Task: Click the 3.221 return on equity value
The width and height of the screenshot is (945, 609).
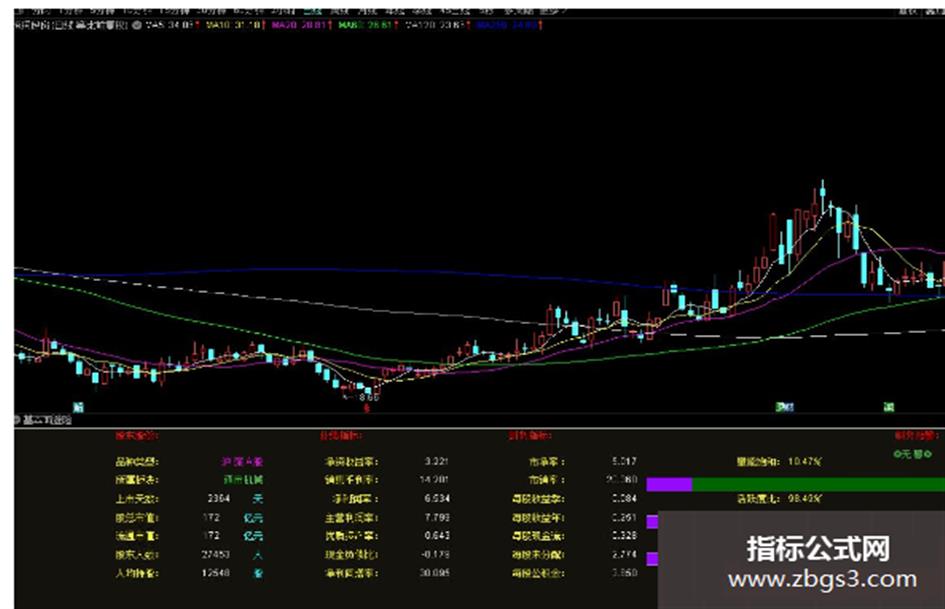Action: (x=436, y=461)
